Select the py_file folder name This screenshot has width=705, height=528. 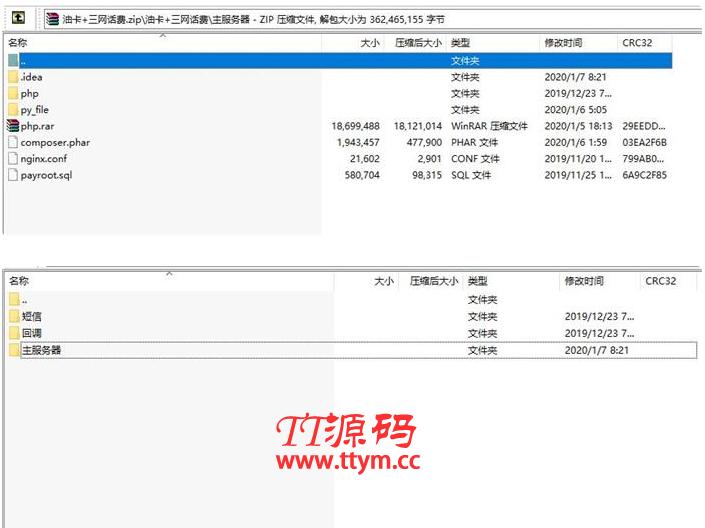coord(35,110)
